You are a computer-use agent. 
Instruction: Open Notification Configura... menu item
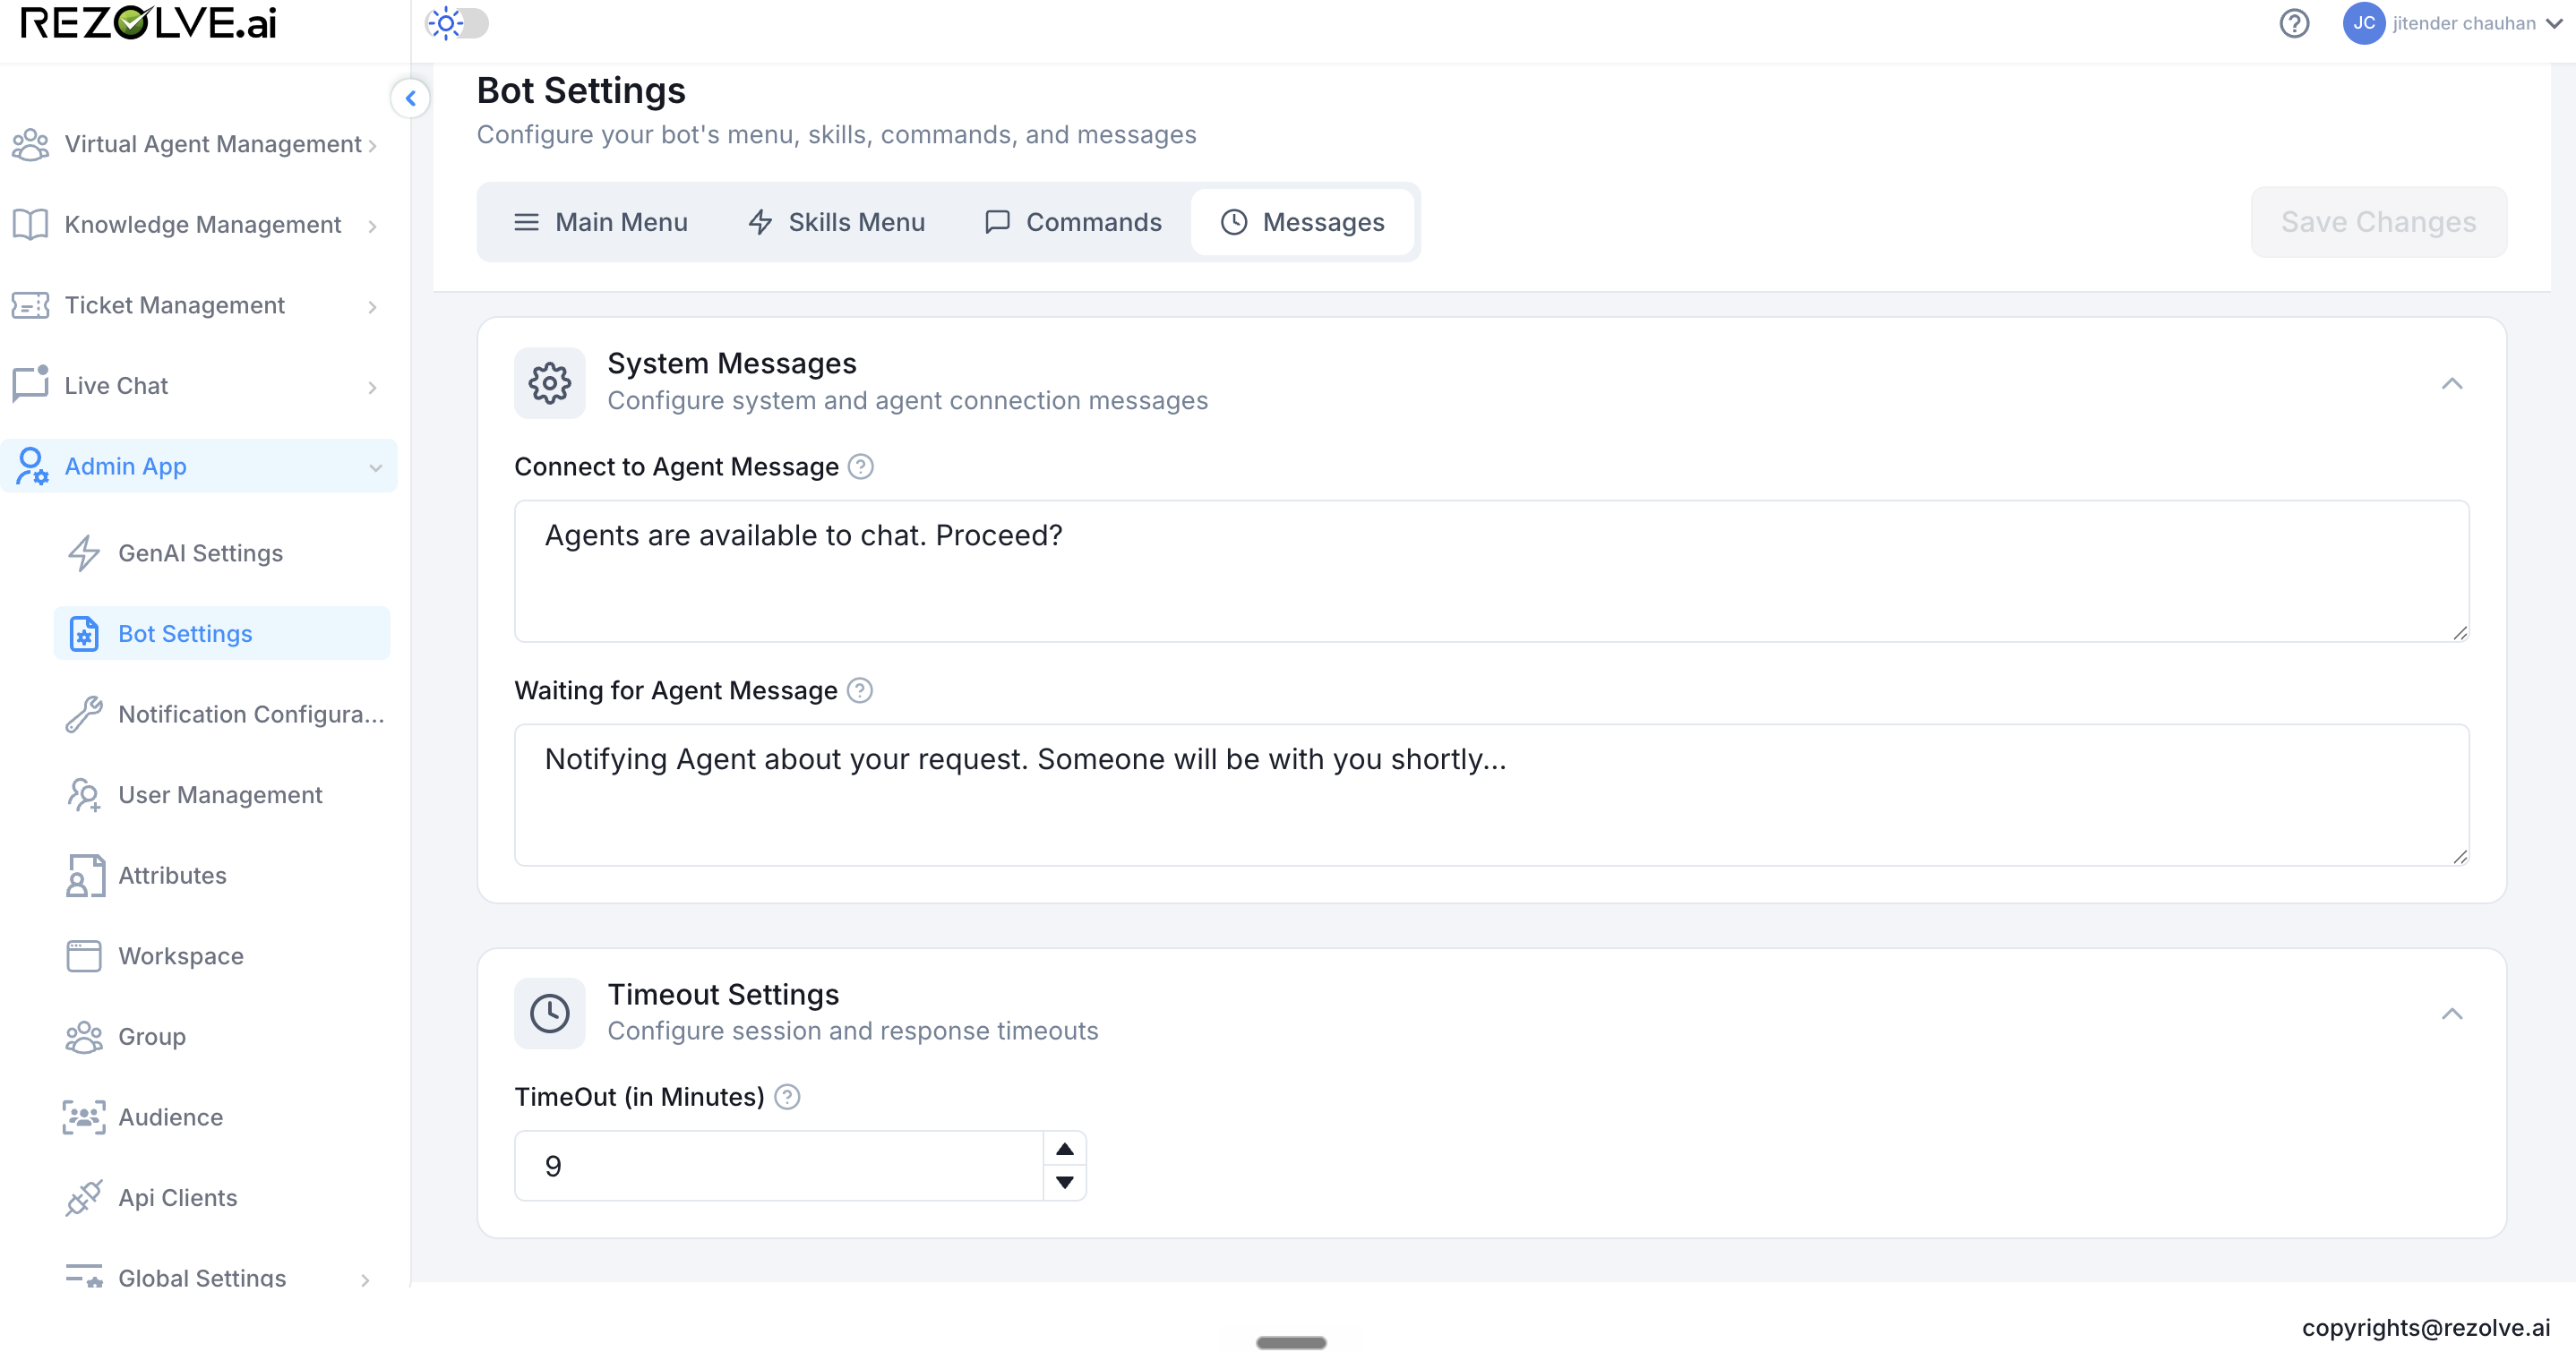[x=250, y=714]
